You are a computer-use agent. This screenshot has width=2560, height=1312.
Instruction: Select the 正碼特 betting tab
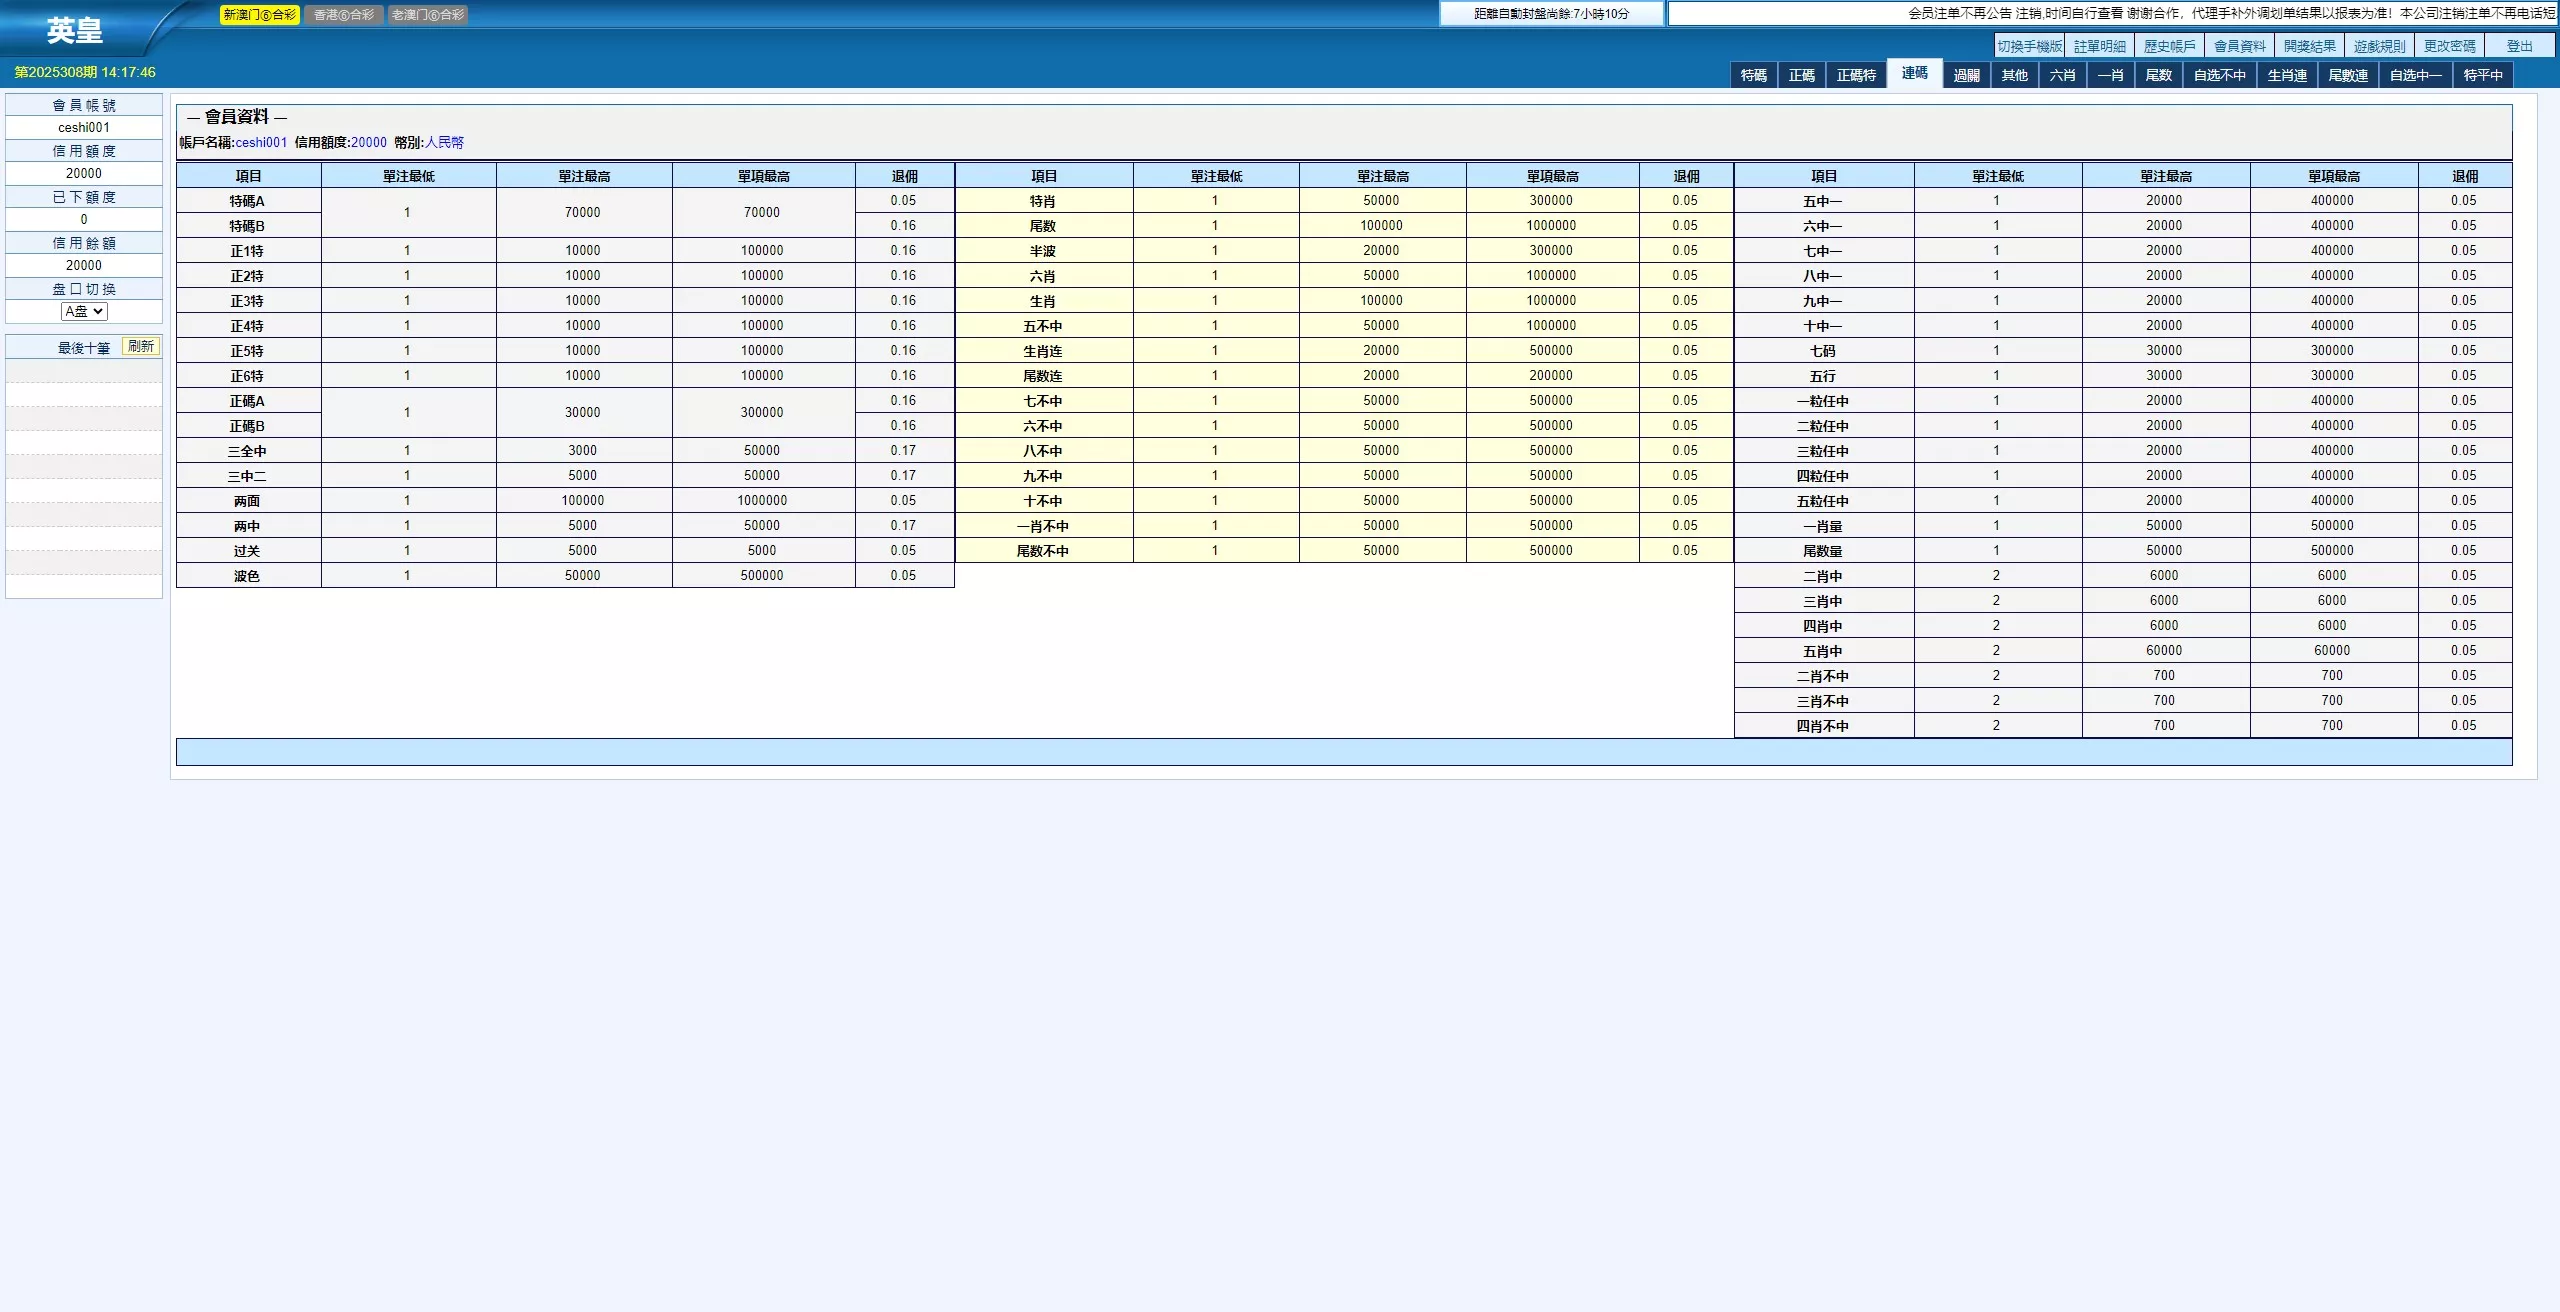[1856, 75]
